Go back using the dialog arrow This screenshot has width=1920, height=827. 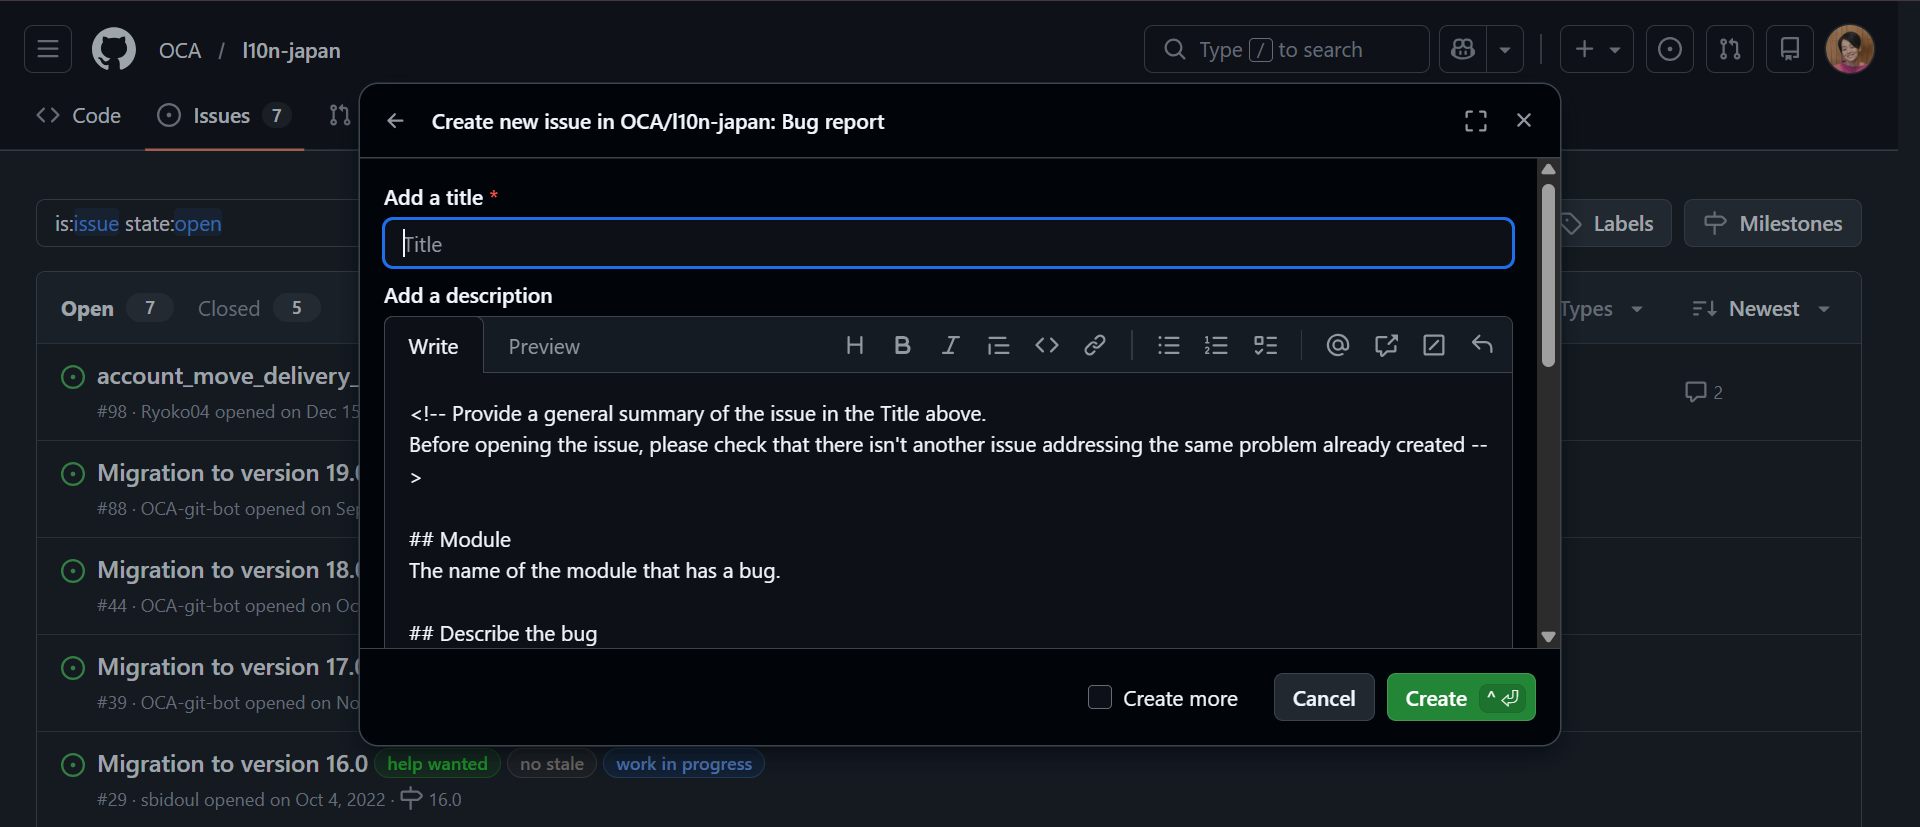click(395, 121)
